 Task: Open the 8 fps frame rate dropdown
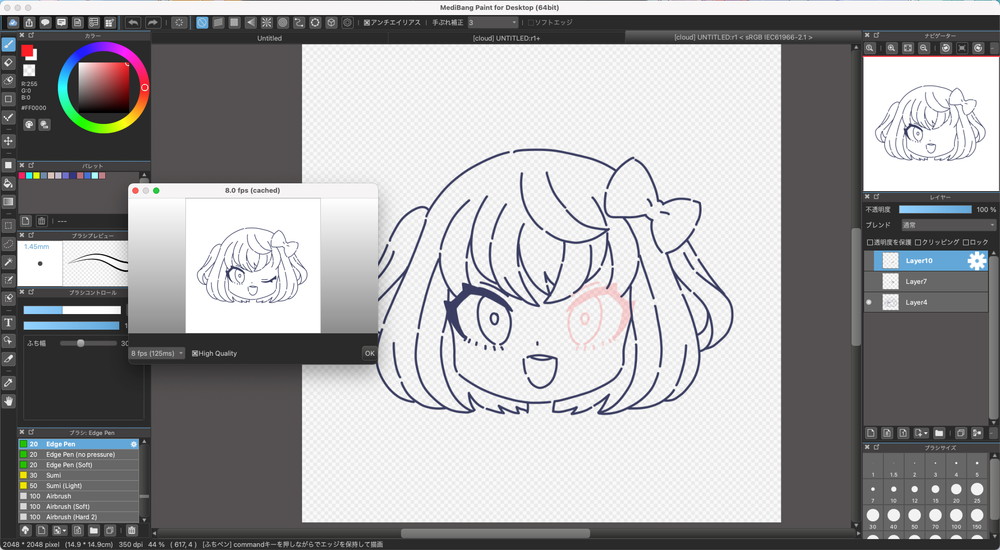click(157, 353)
